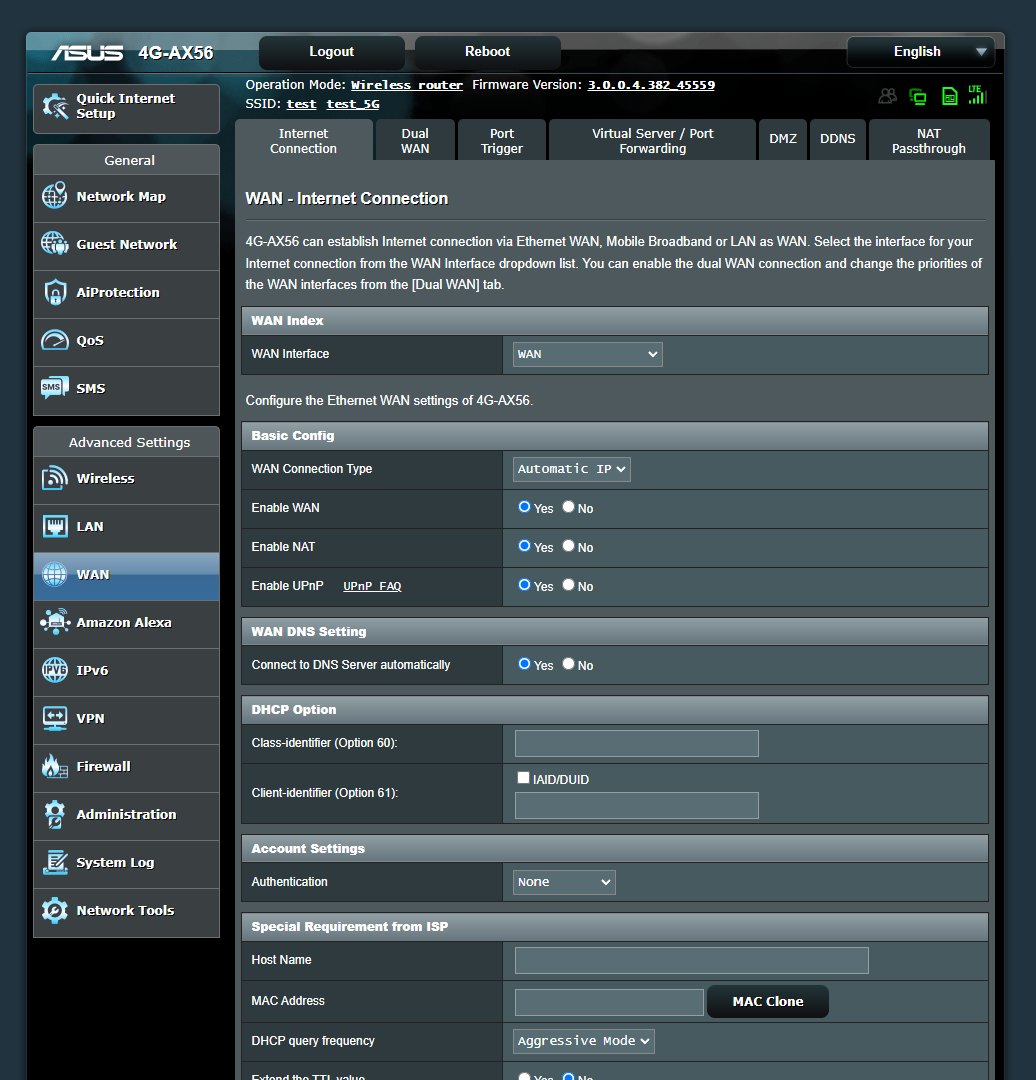Click the Wireless router operation mode link
This screenshot has height=1080, width=1036.
407,85
